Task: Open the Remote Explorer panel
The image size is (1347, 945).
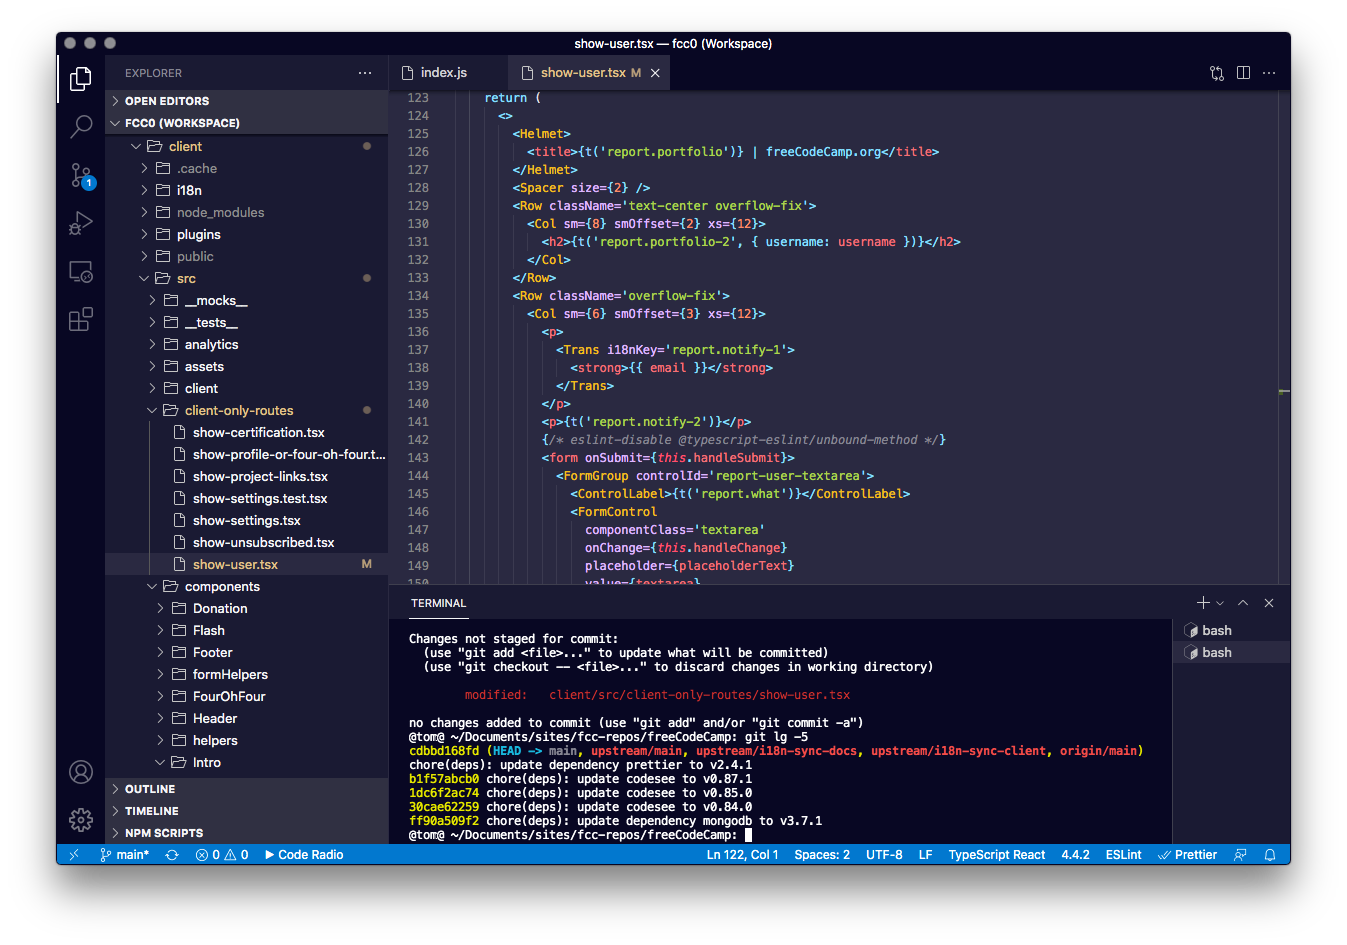Action: [80, 270]
